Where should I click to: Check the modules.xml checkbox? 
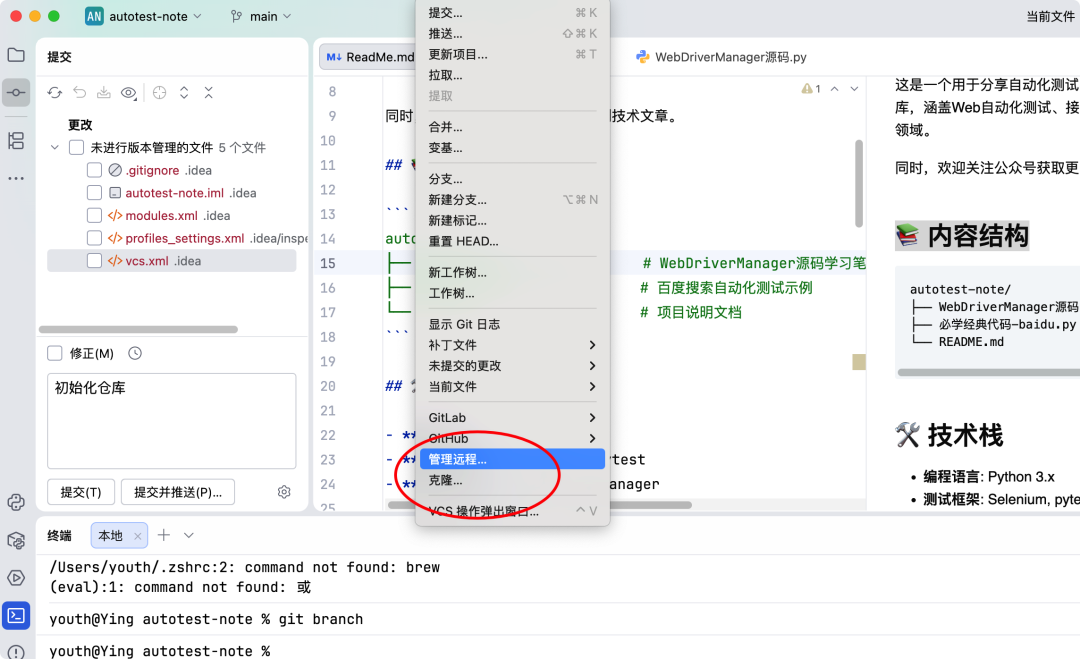pyautogui.click(x=94, y=216)
